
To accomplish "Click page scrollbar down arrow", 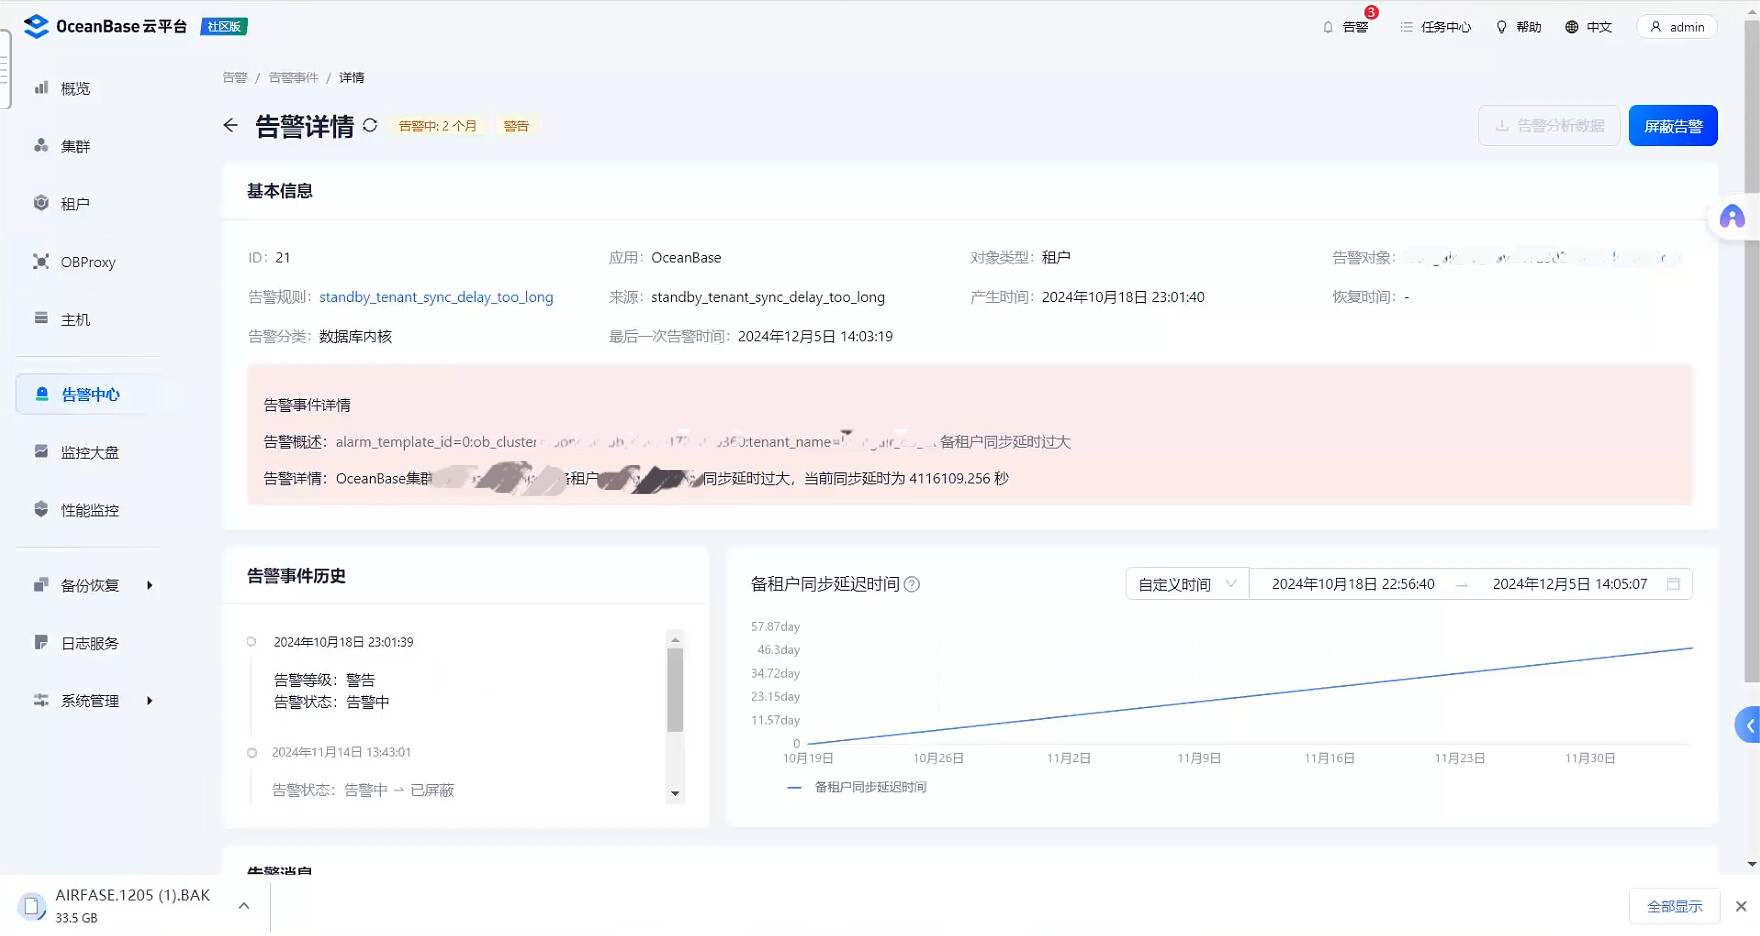I will (1751, 864).
